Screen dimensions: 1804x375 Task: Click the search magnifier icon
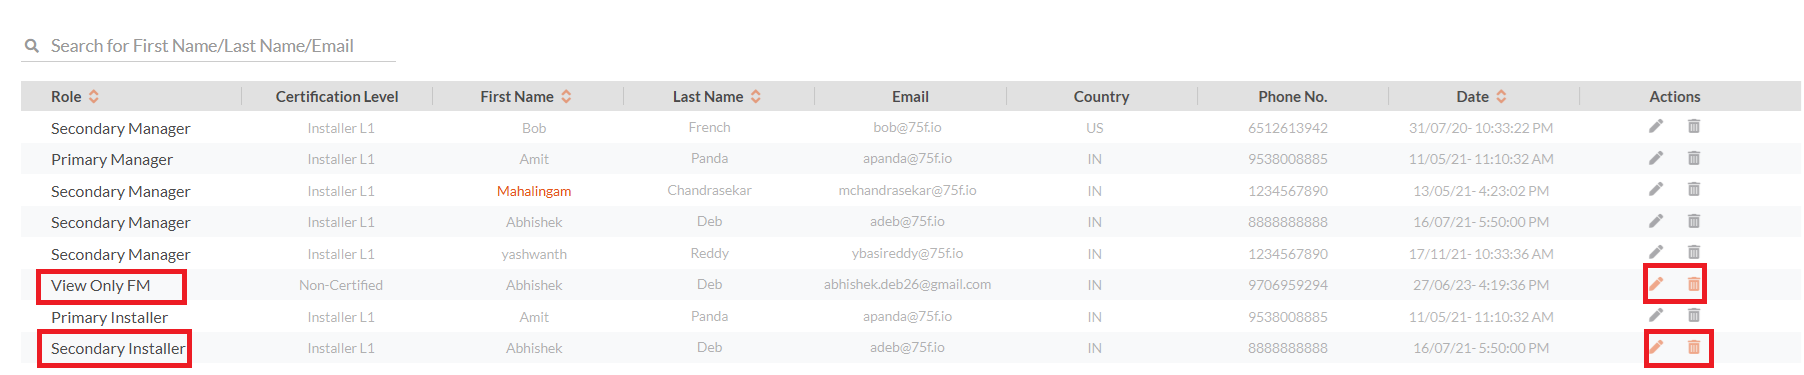32,46
